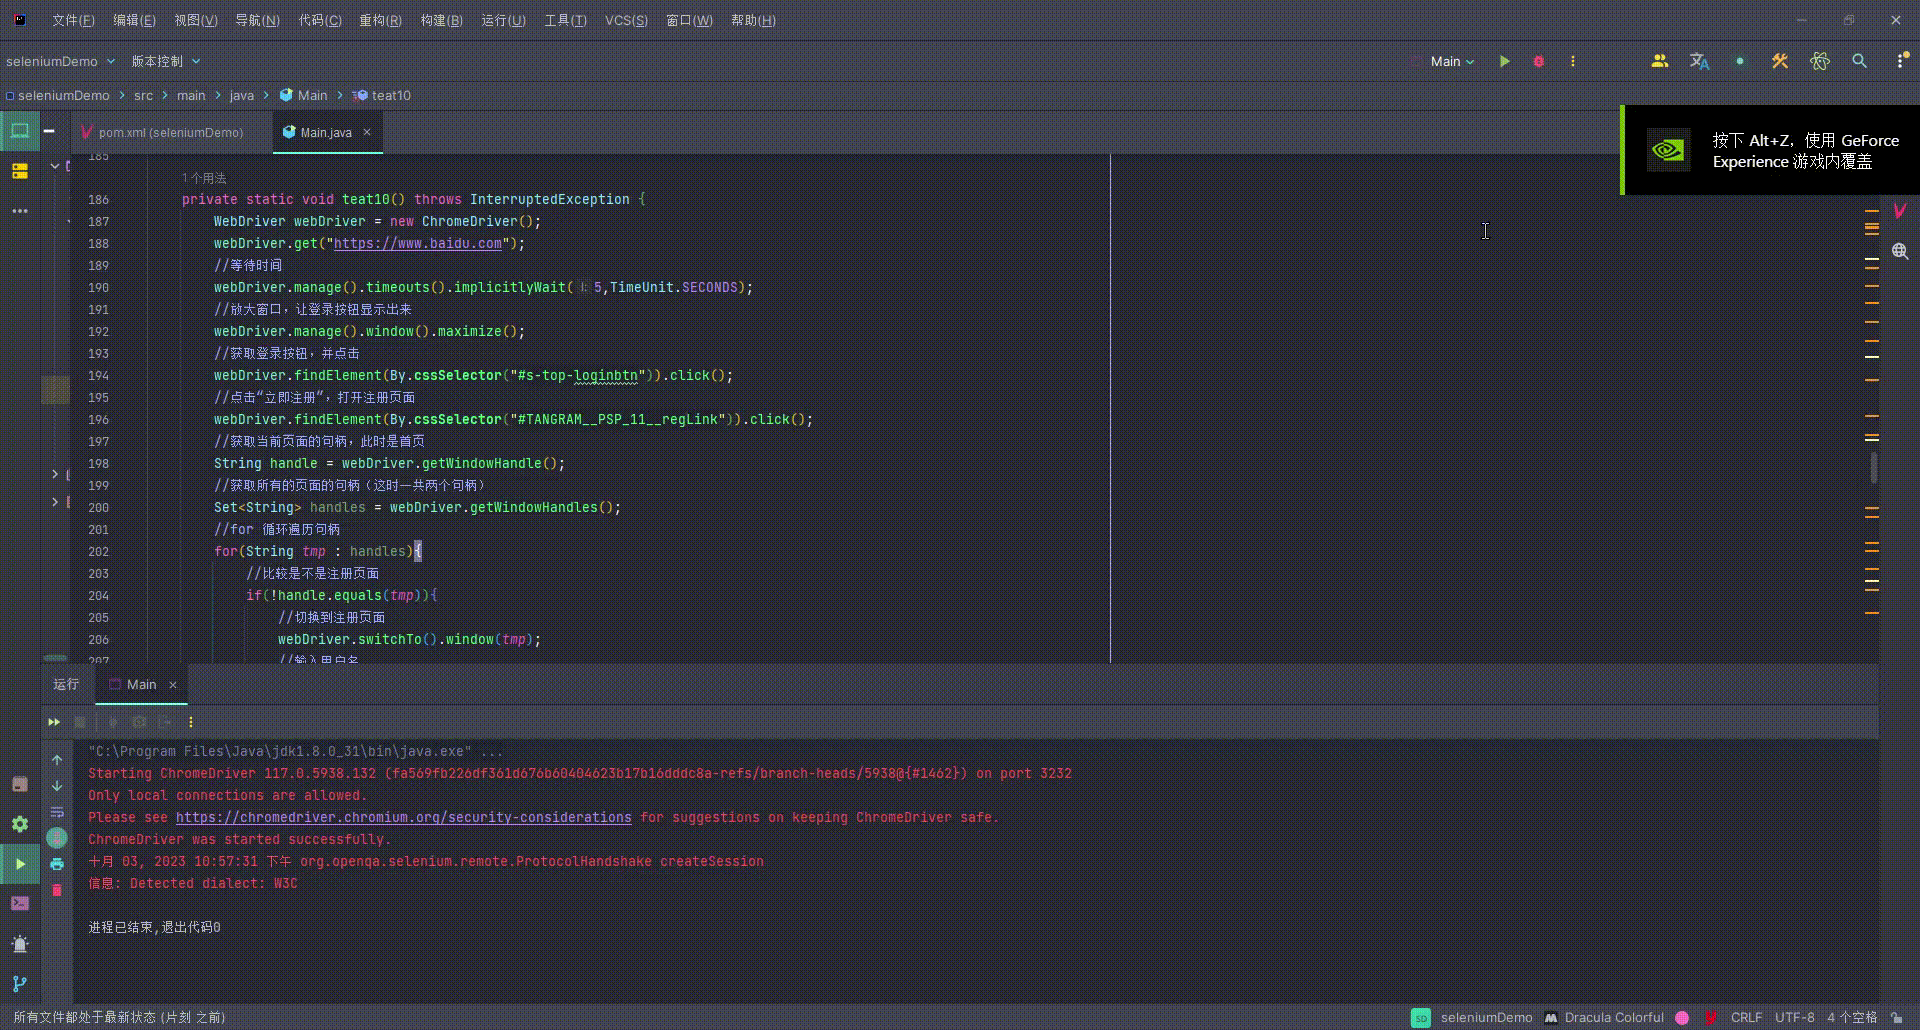
Task: Toggle the Run tool window button
Action: (x=20, y=864)
